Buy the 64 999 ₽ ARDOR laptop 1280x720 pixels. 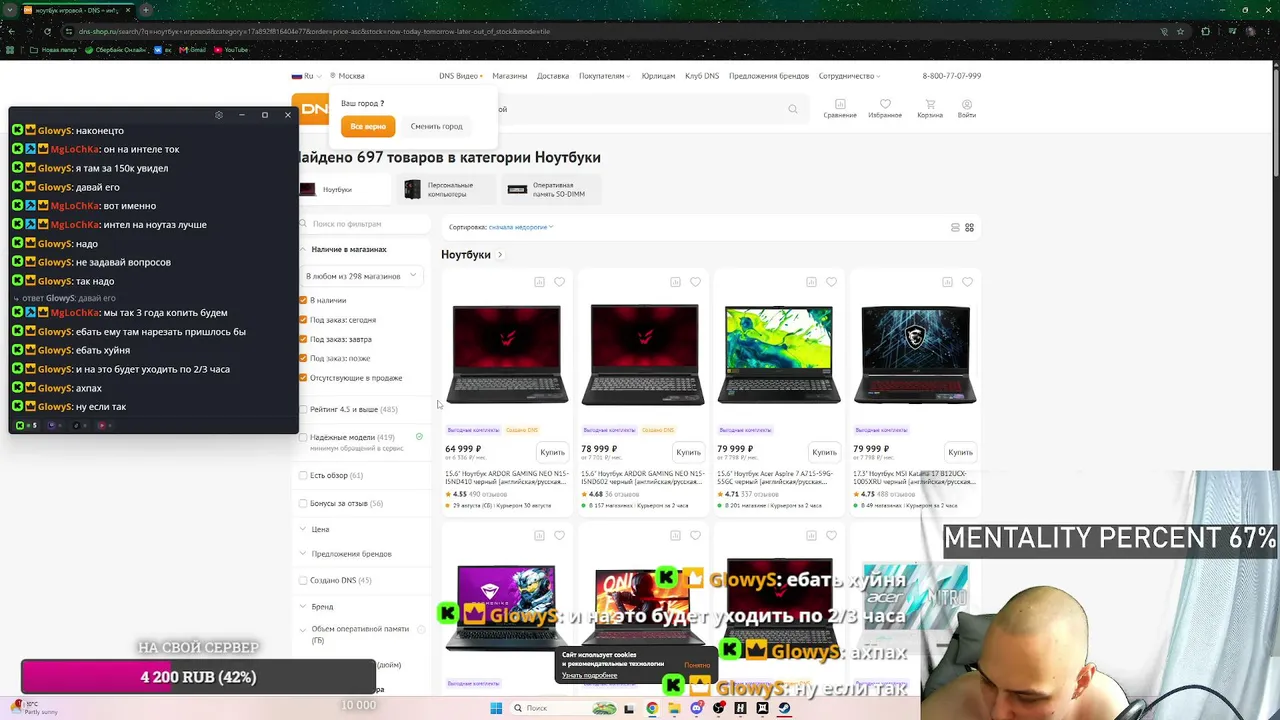pos(552,452)
